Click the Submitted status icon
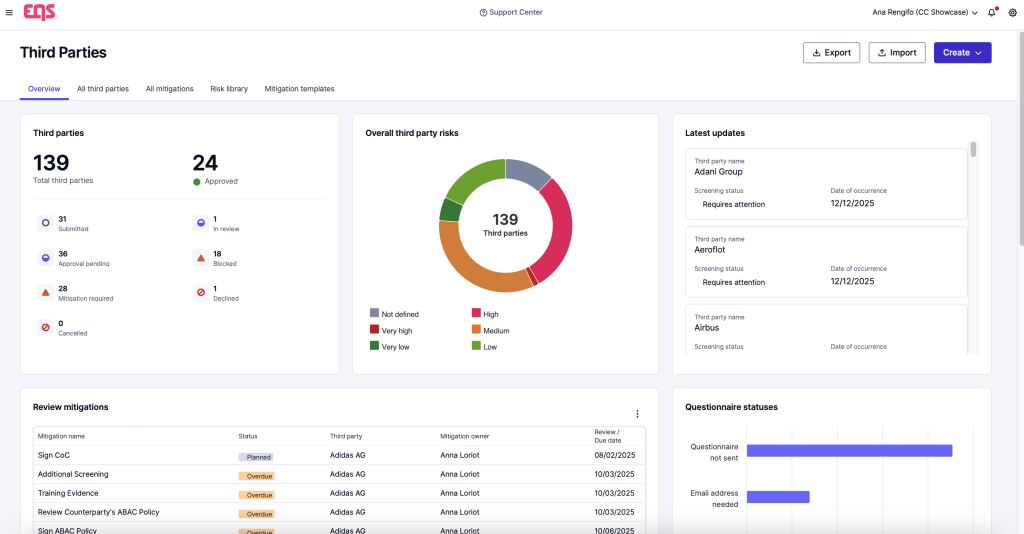This screenshot has width=1024, height=534. point(45,223)
